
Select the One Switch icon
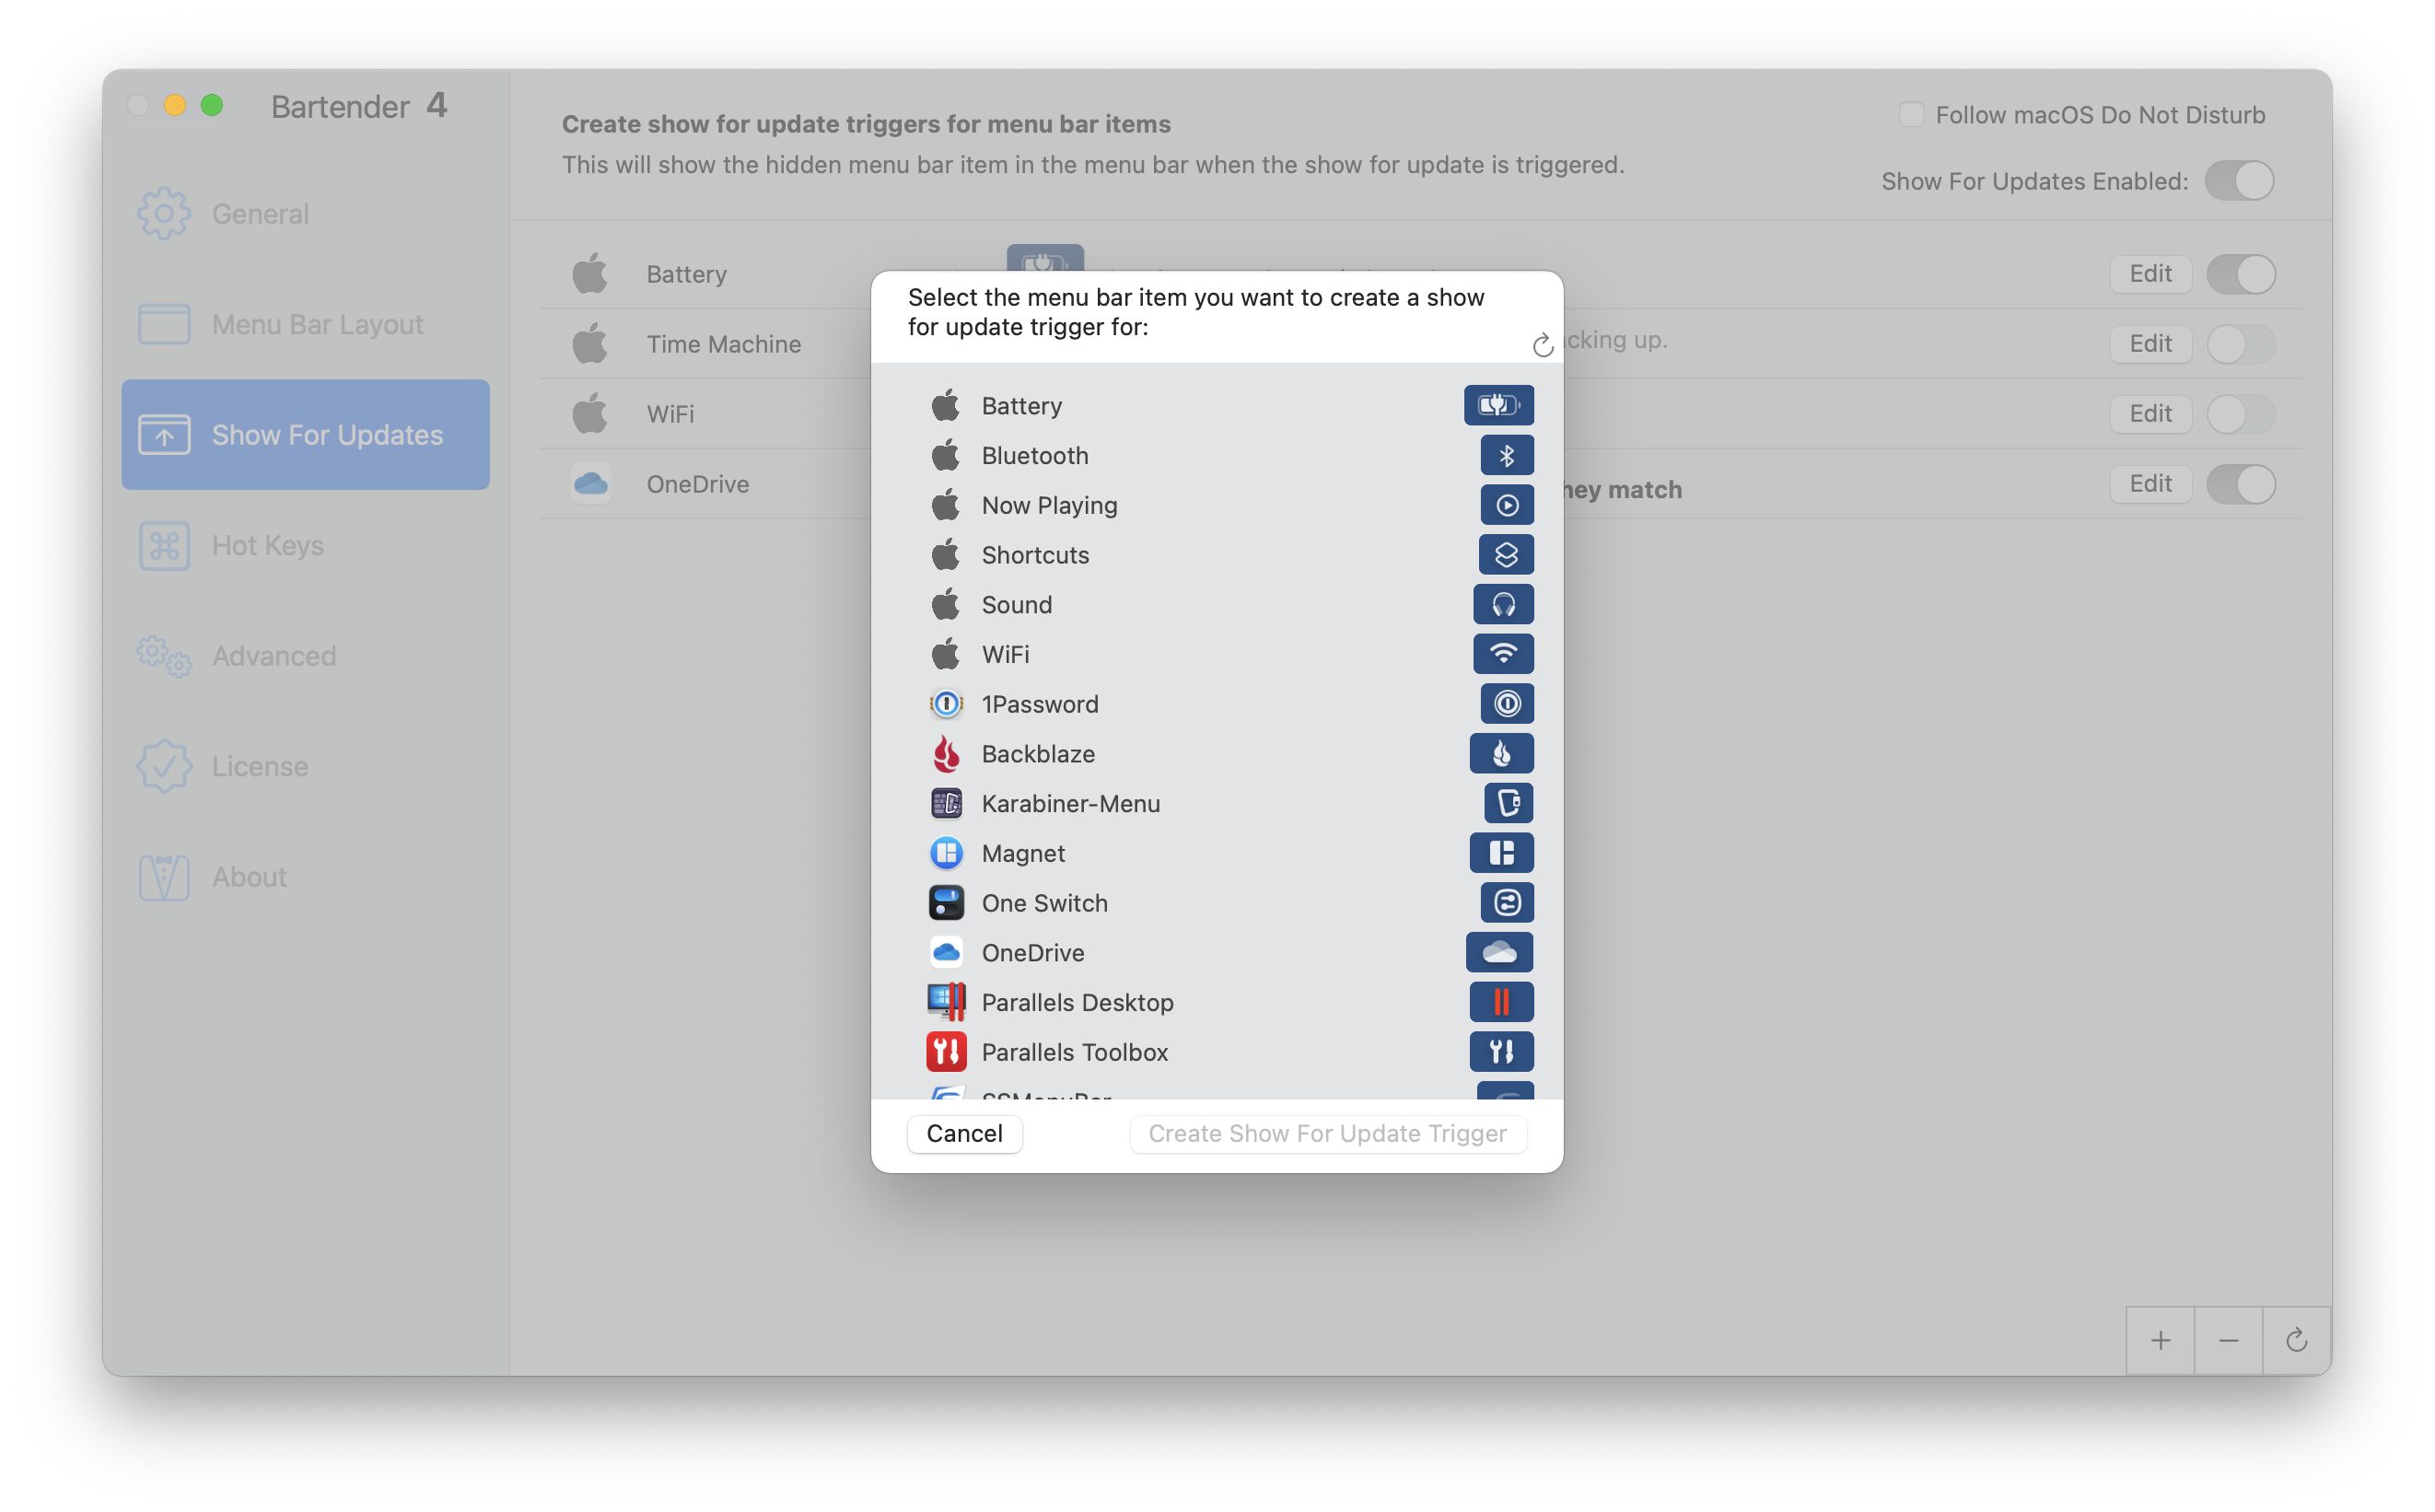point(946,902)
